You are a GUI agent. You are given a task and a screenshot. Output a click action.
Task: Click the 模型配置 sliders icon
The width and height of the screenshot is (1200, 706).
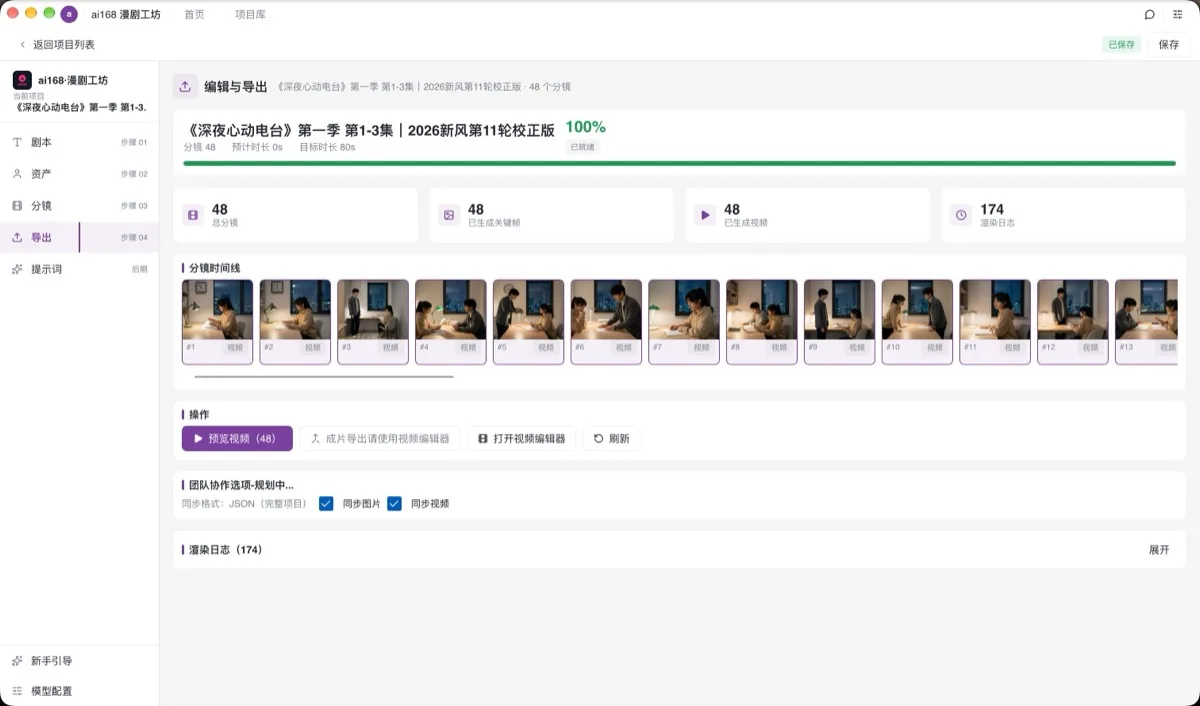17,691
